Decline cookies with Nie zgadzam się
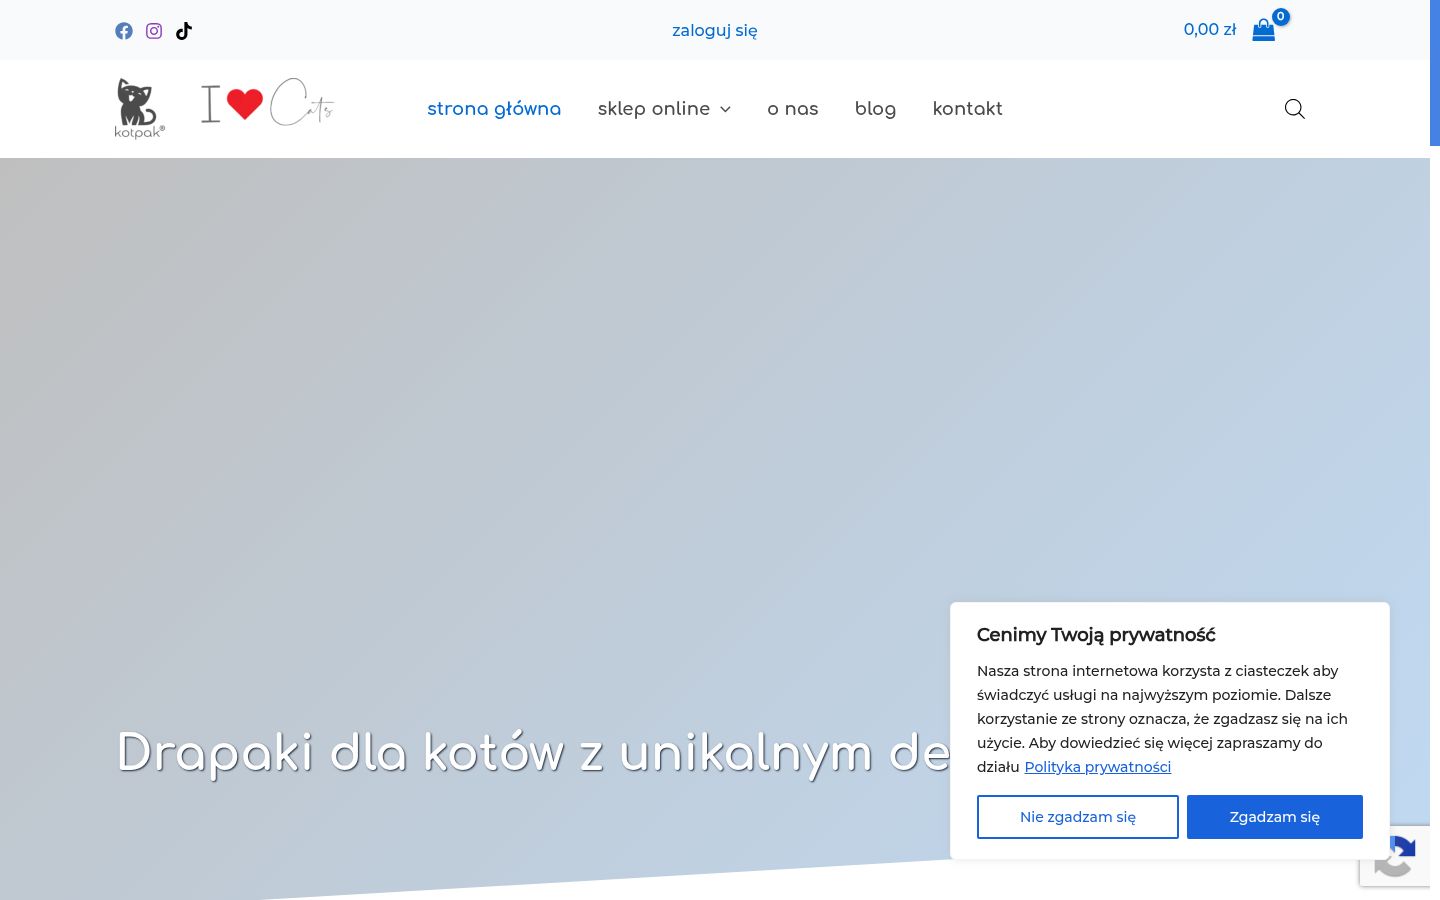Image resolution: width=1440 pixels, height=900 pixels. click(x=1078, y=817)
